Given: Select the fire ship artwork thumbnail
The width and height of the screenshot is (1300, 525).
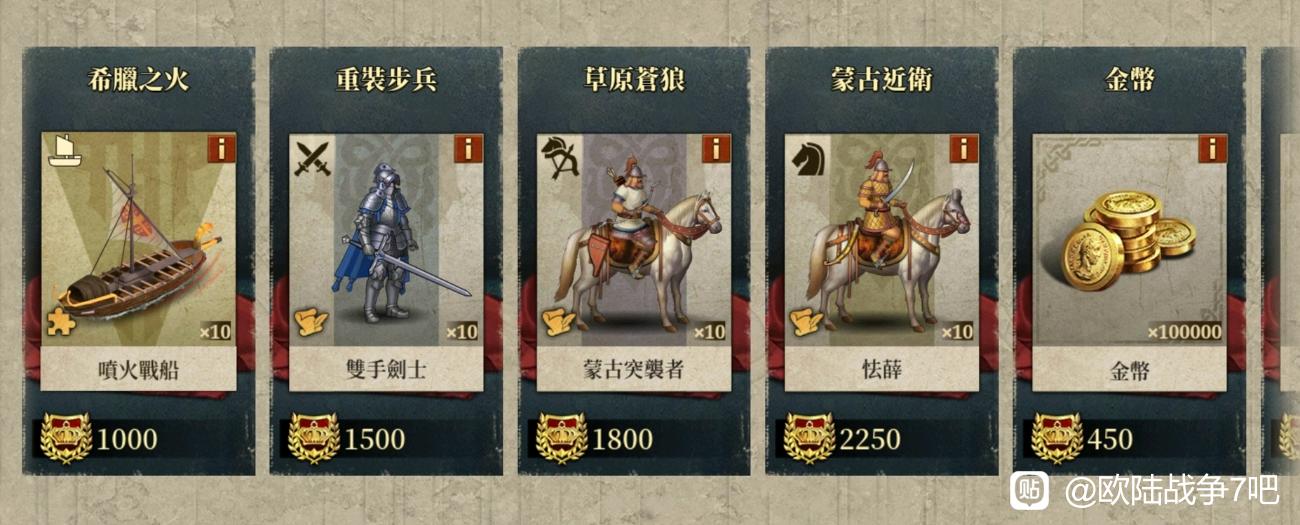Looking at the screenshot, I should click(x=139, y=239).
